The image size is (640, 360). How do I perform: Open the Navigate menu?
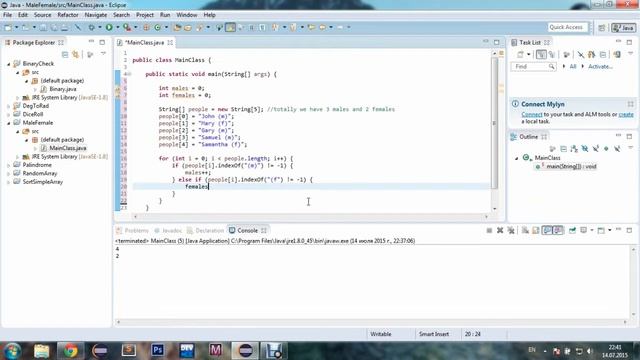pos(96,15)
